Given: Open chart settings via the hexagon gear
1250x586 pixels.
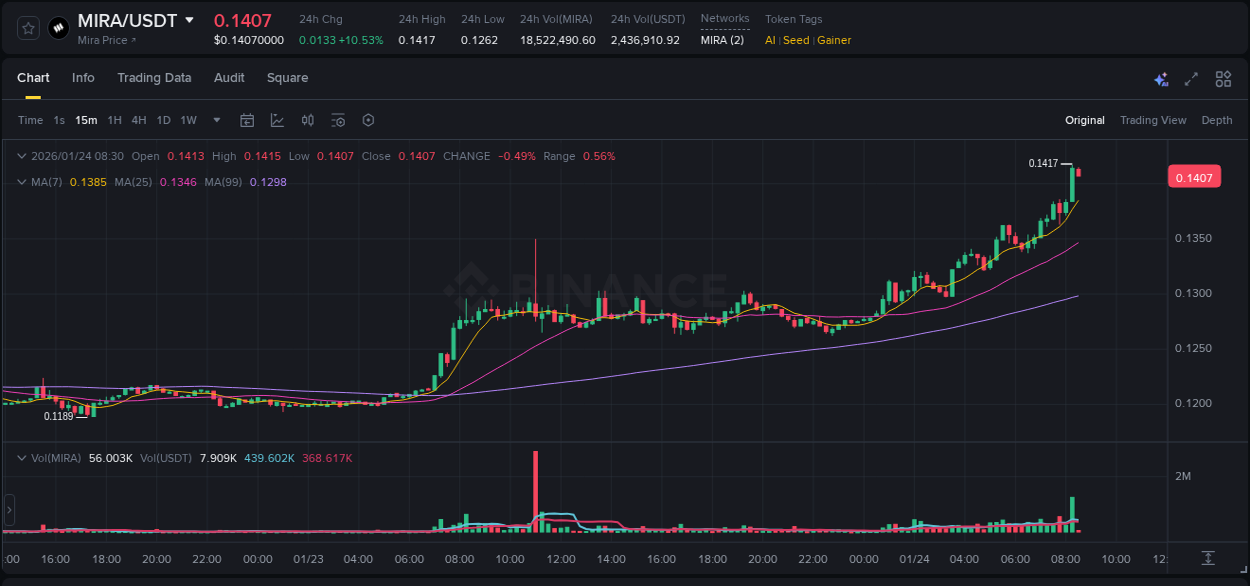Looking at the screenshot, I should pyautogui.click(x=368, y=120).
